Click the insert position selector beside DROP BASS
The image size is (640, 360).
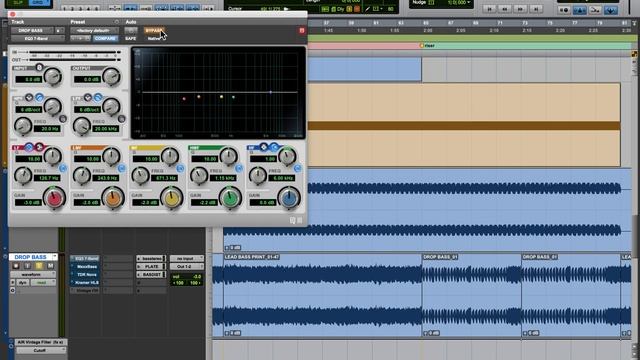pos(59,31)
